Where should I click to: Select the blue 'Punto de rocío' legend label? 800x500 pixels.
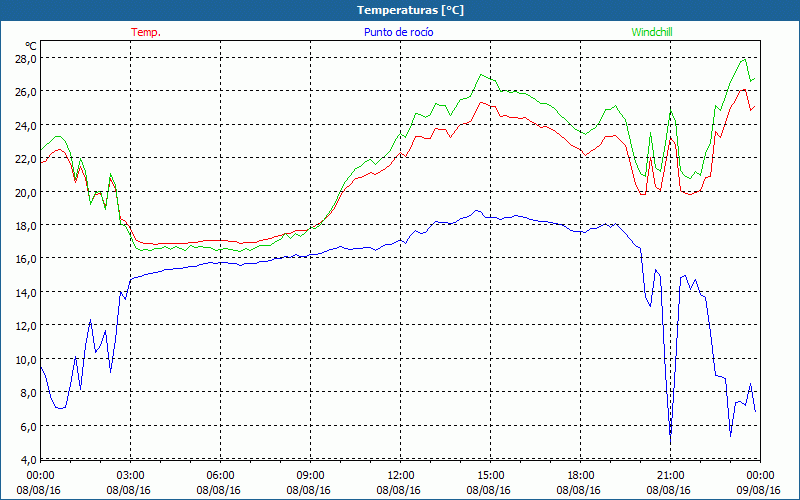(x=398, y=32)
